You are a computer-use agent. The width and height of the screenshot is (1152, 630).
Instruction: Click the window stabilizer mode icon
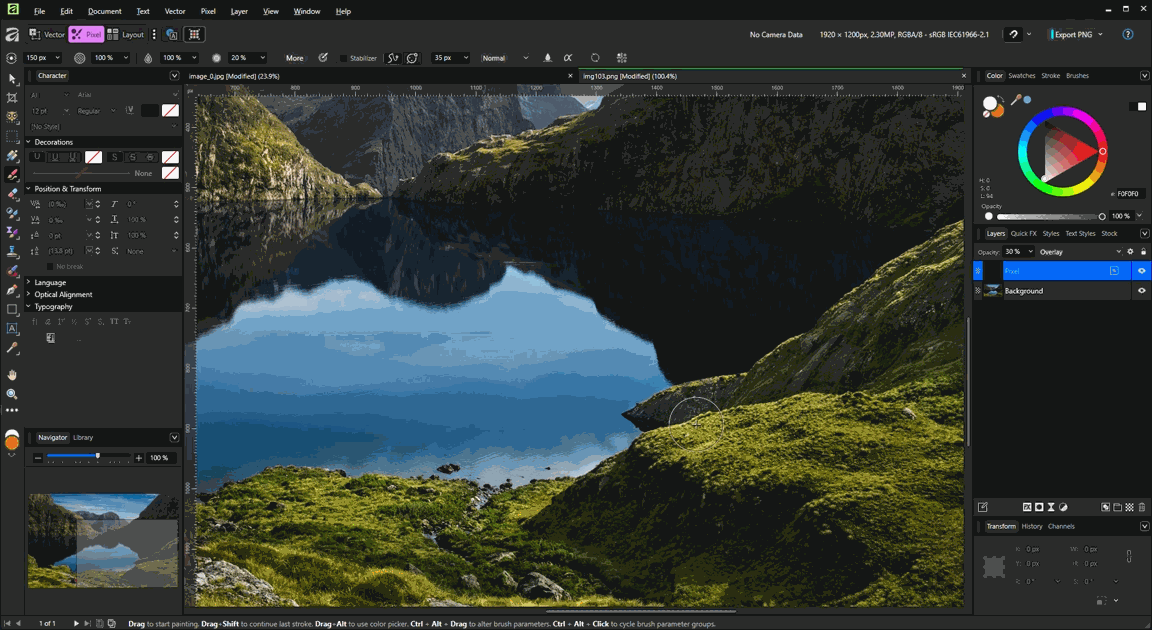(x=412, y=57)
